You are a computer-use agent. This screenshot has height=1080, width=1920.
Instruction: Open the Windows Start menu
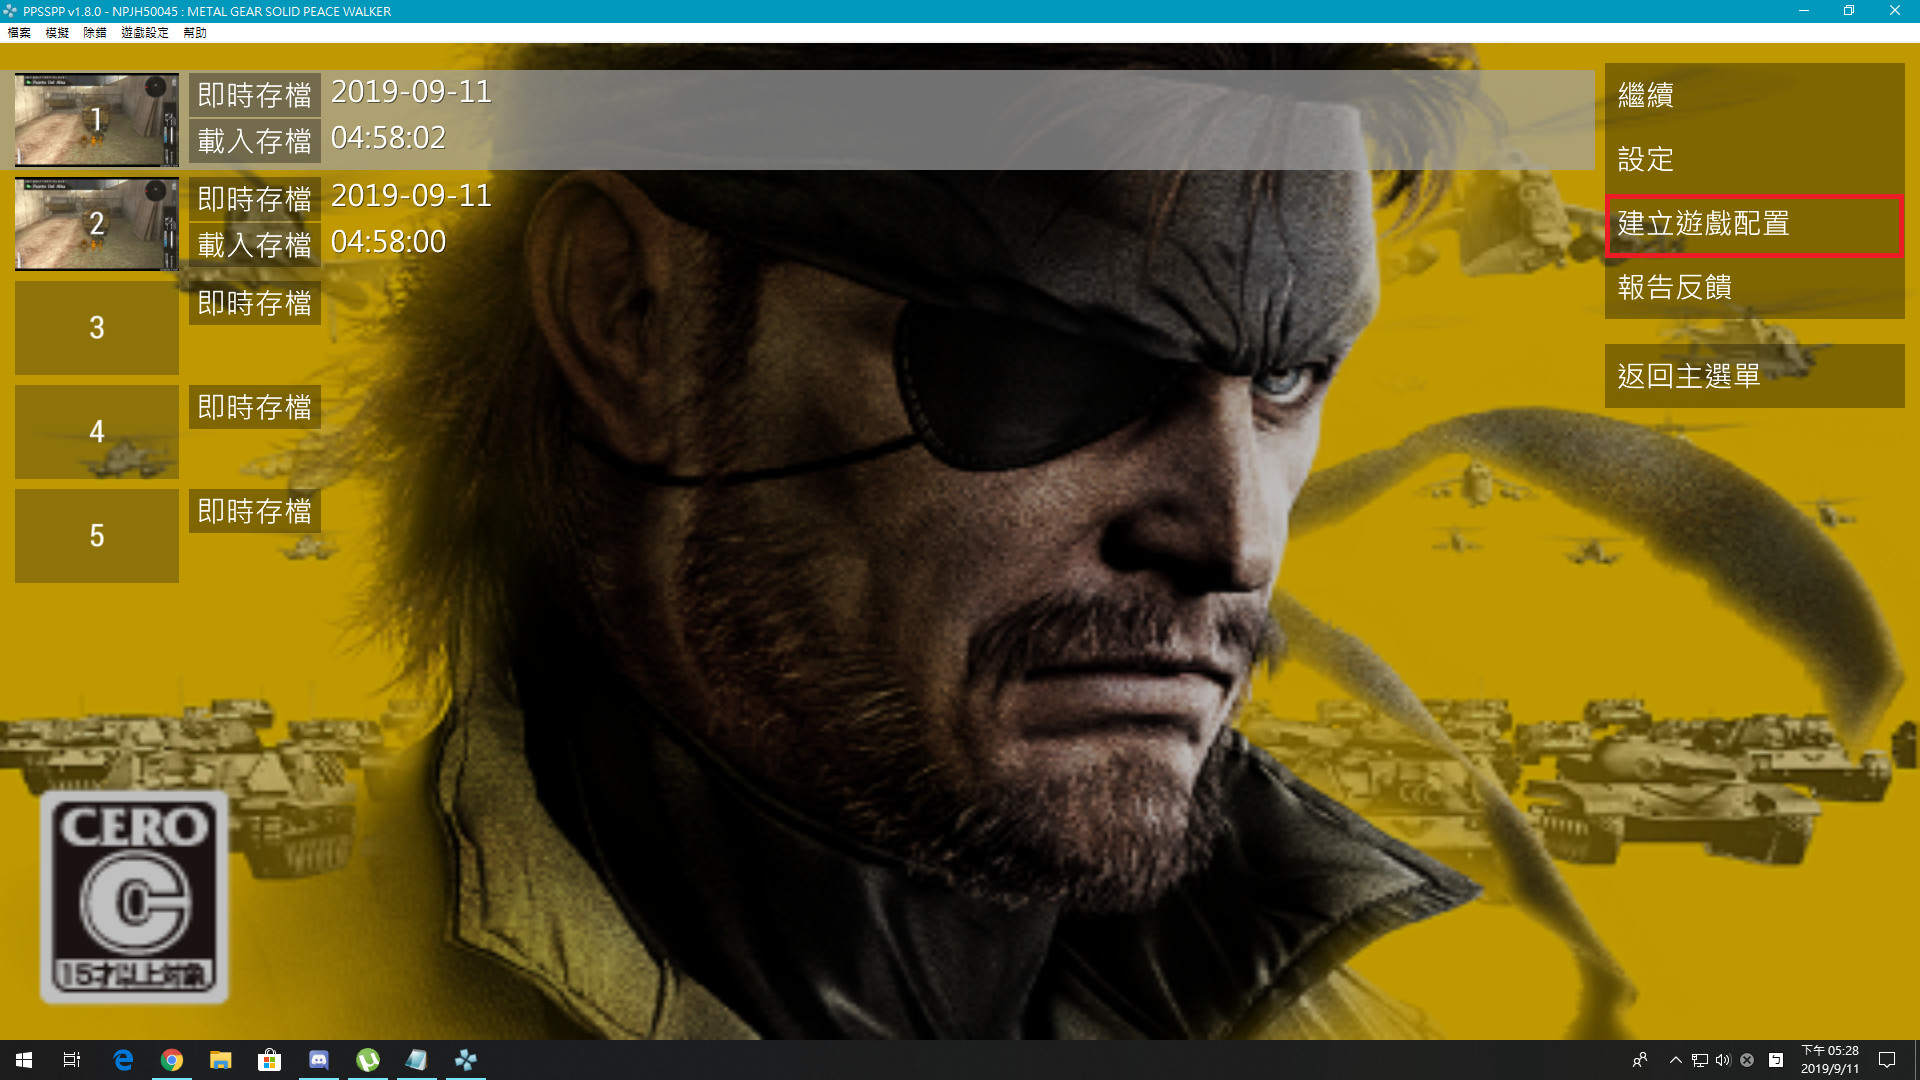click(24, 1060)
